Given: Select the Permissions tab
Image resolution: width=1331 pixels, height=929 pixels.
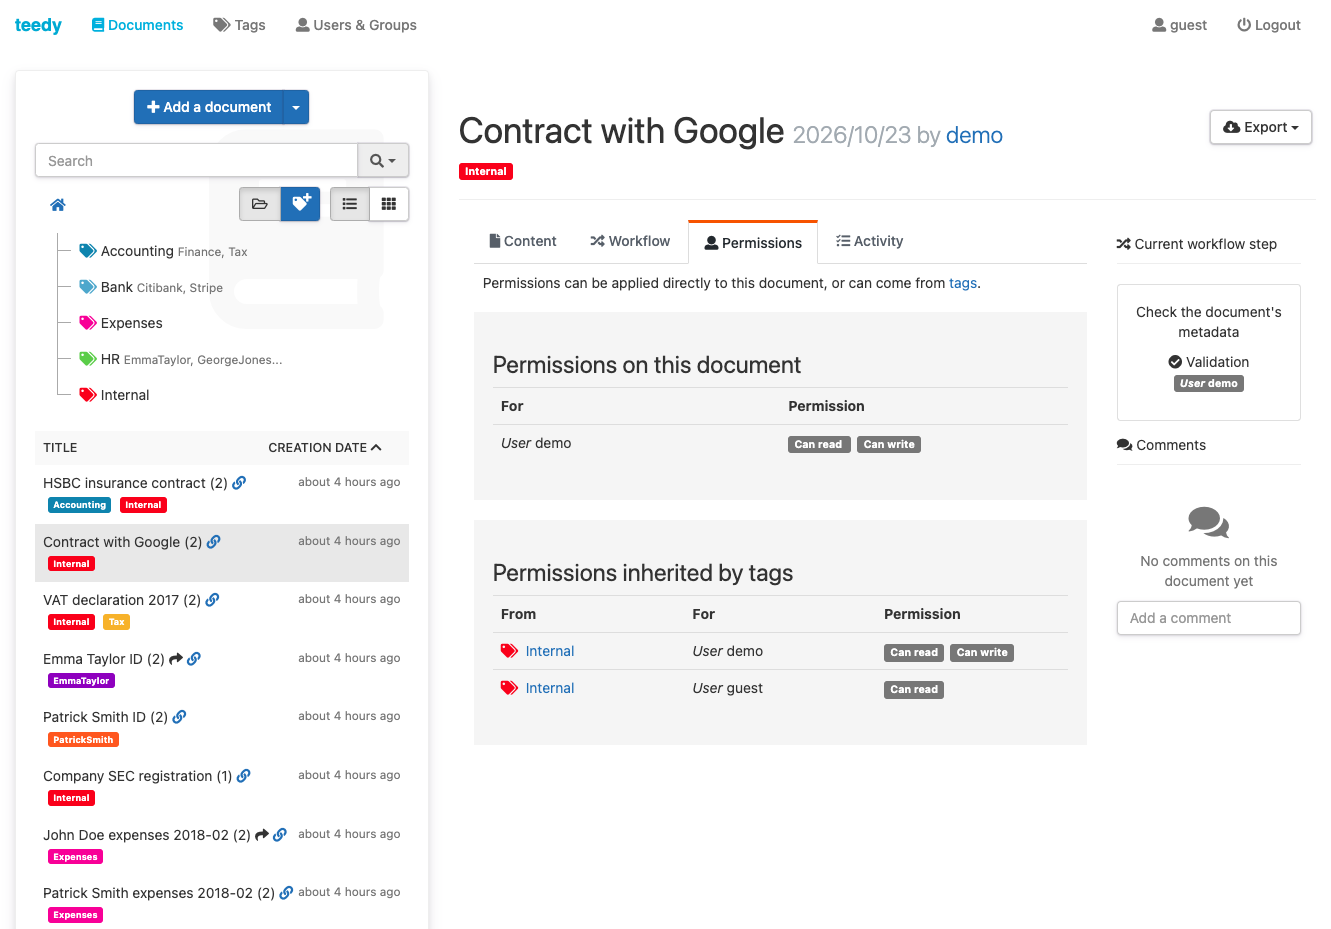Looking at the screenshot, I should [x=753, y=242].
